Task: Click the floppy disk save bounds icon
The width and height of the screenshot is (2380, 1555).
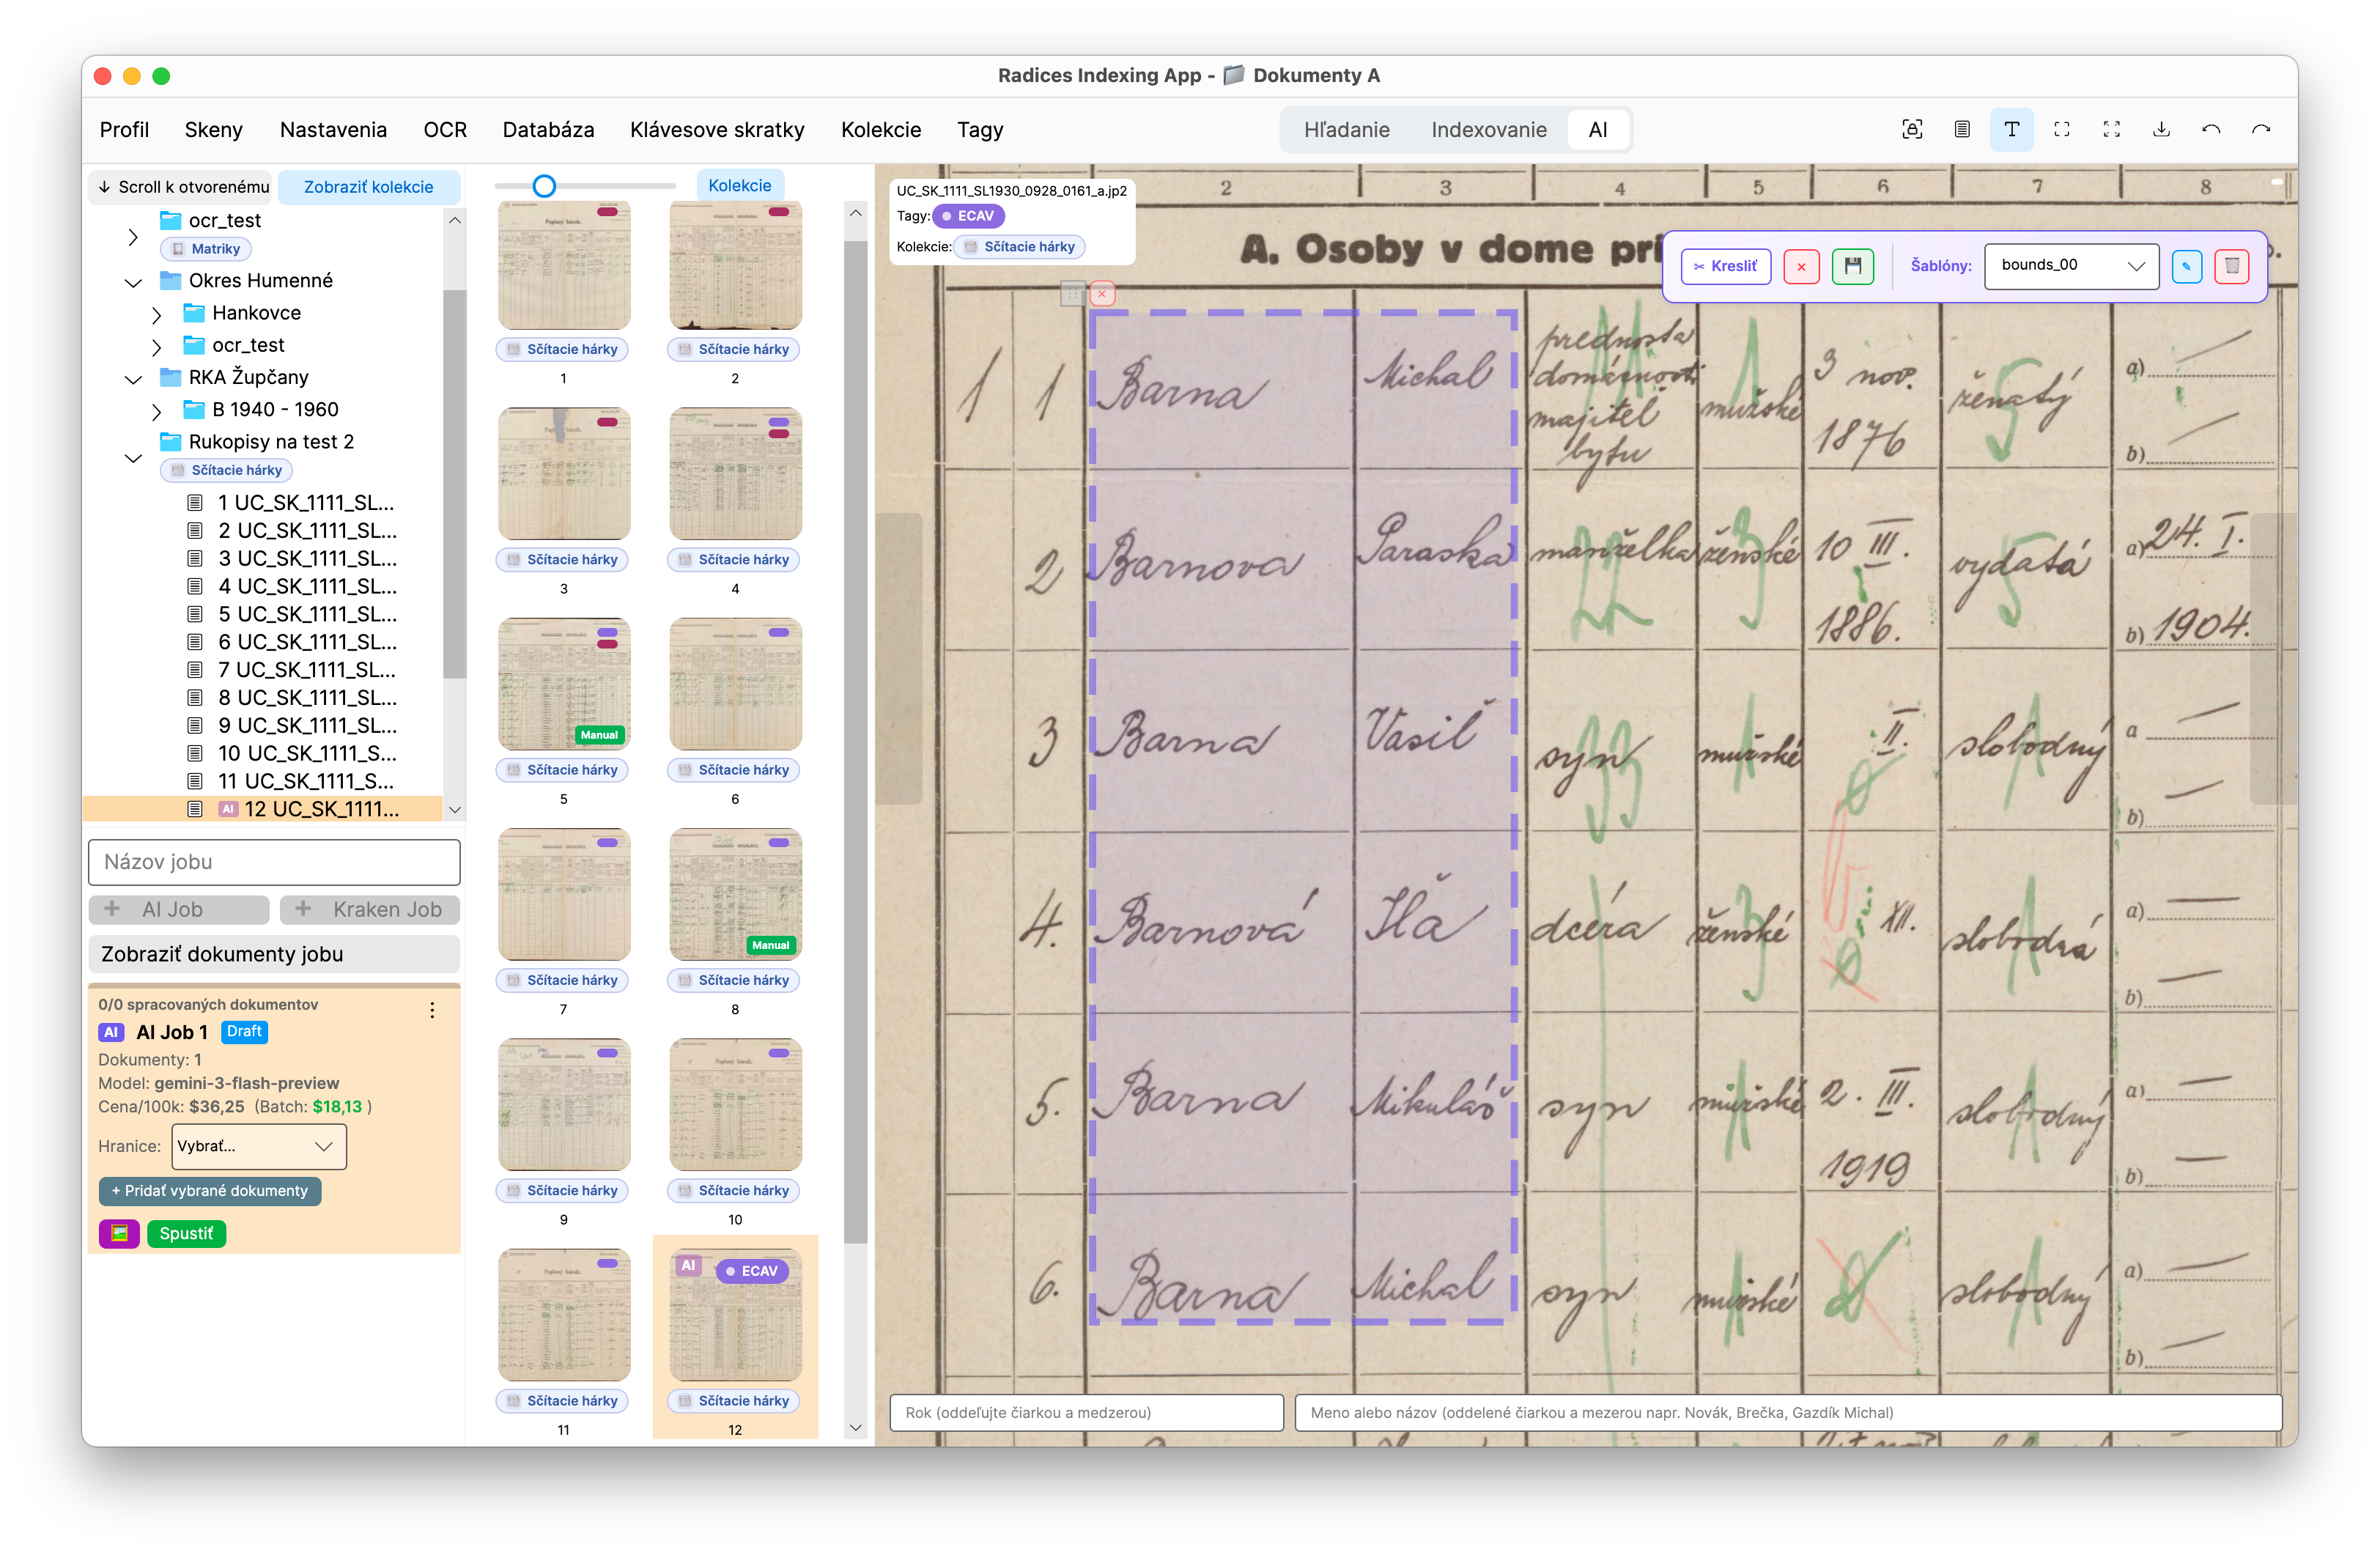Action: tap(1852, 266)
